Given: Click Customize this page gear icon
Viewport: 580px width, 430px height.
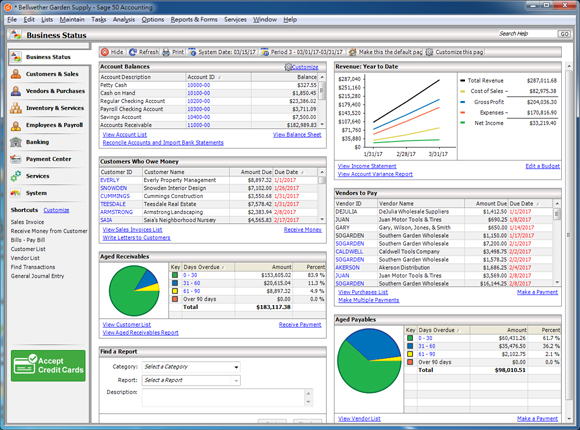Looking at the screenshot, I should click(429, 52).
